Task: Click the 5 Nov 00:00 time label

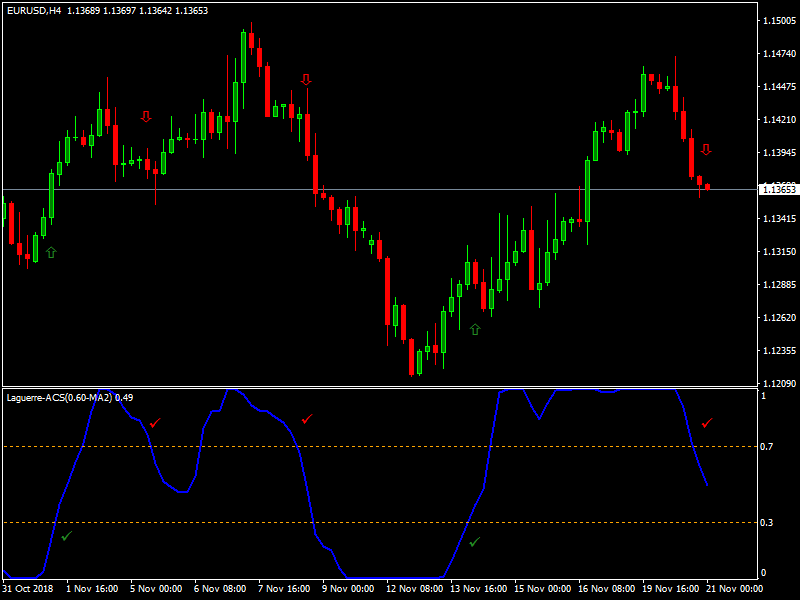Action: [x=156, y=589]
